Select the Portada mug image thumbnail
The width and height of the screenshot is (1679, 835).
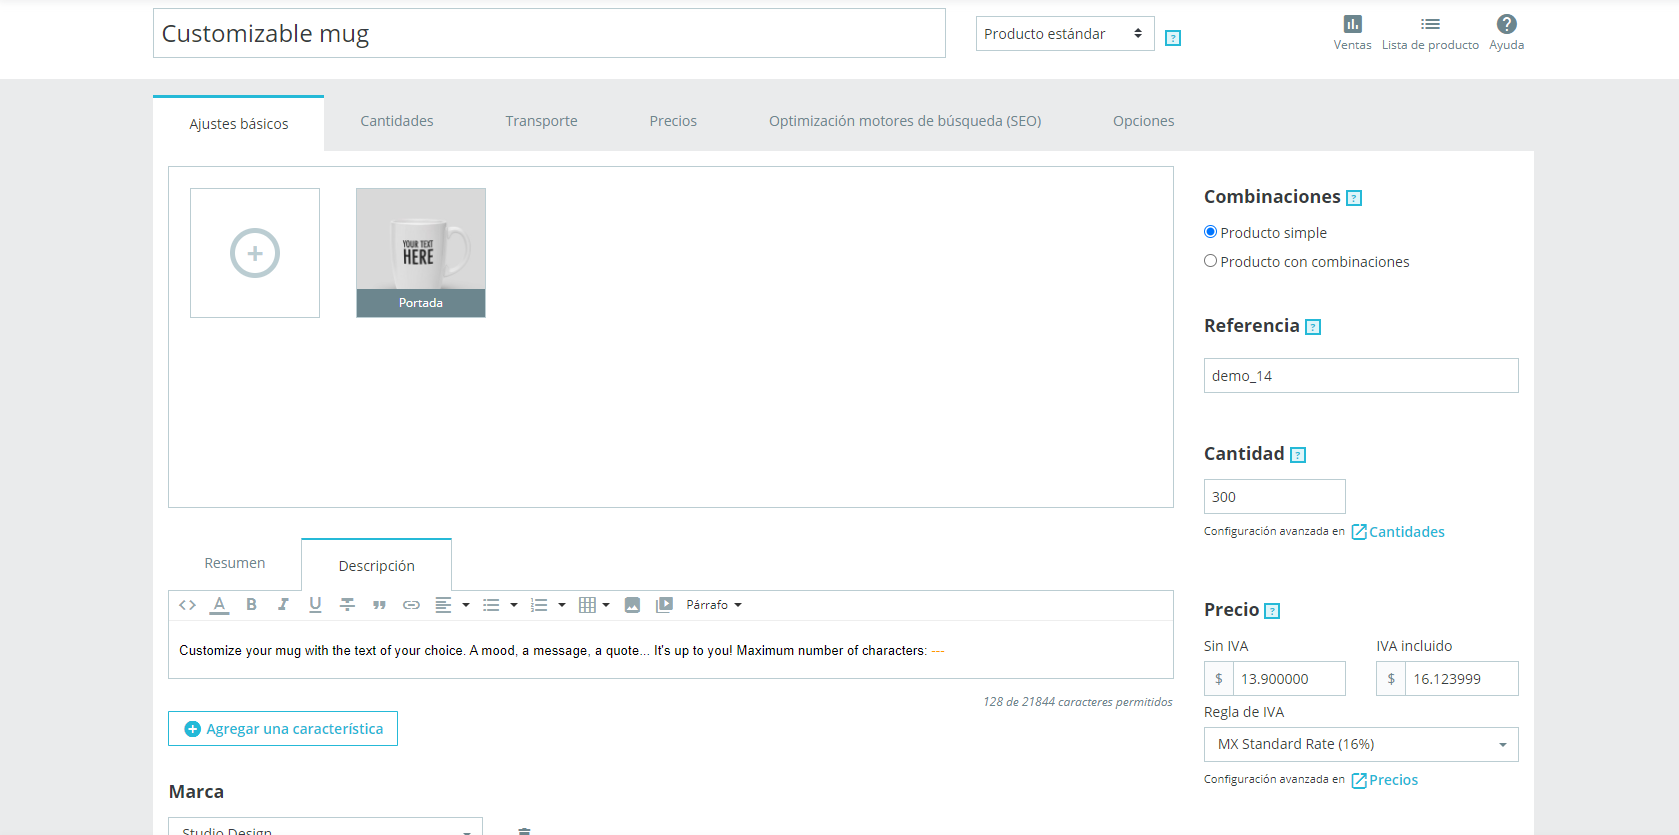click(421, 253)
